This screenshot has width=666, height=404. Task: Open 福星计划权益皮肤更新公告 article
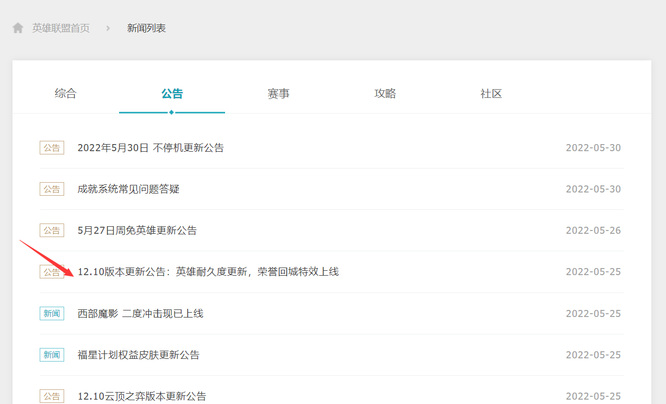coord(138,355)
